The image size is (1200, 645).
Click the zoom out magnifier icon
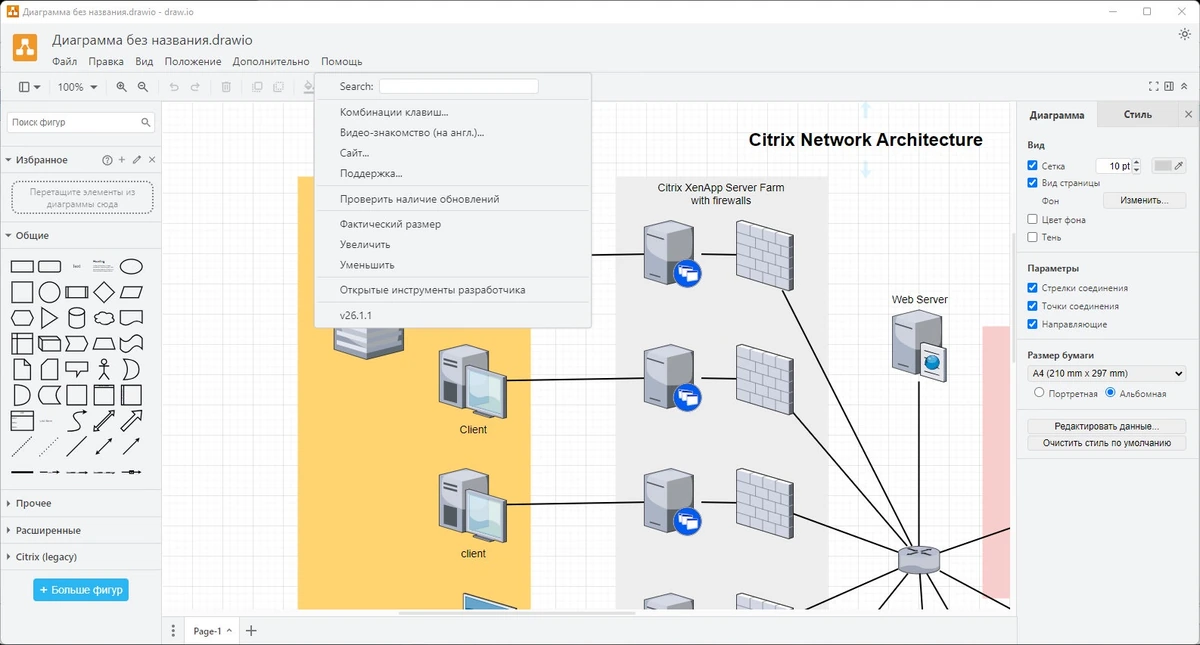coord(143,87)
